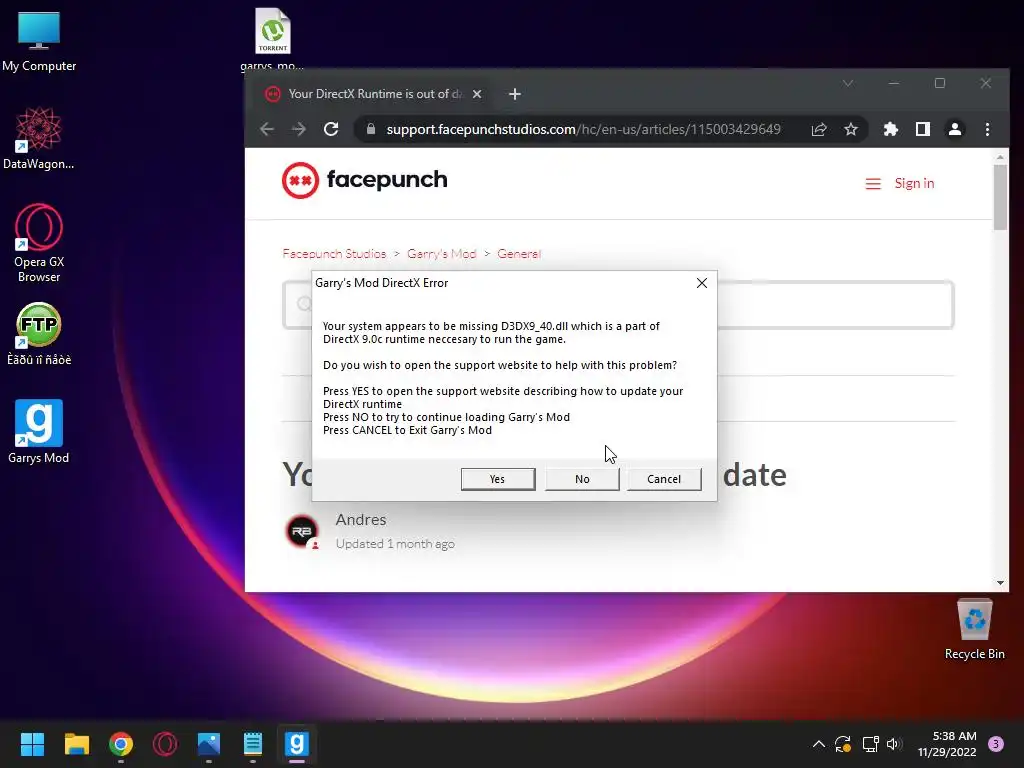Screen dimensions: 1024x768
Task: Open Opera from the taskbar
Action: [165, 744]
